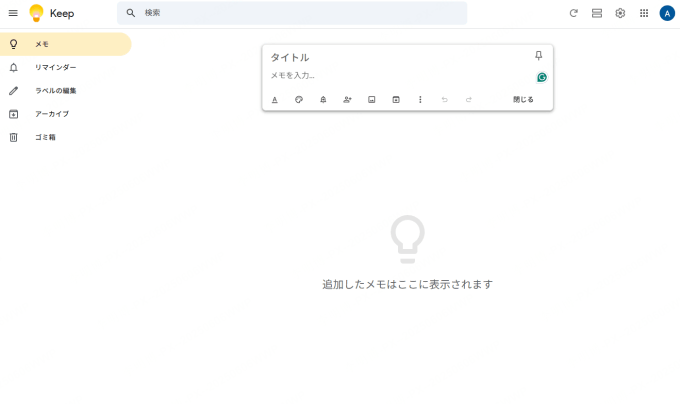Viewport: 680px width, 405px height.
Task: Click the archive box sidebar icon
Action: (x=13, y=114)
